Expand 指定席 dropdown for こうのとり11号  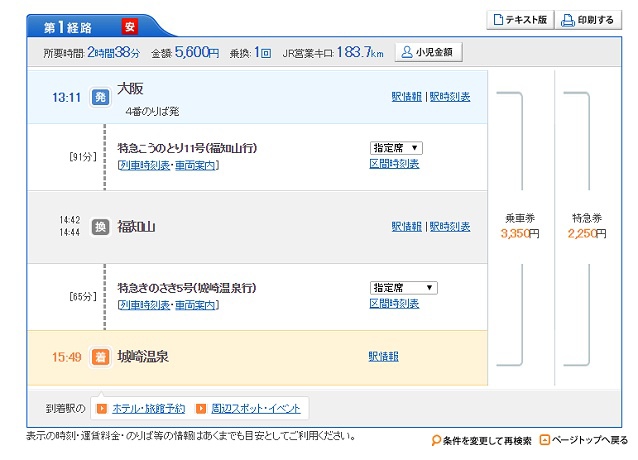396,148
